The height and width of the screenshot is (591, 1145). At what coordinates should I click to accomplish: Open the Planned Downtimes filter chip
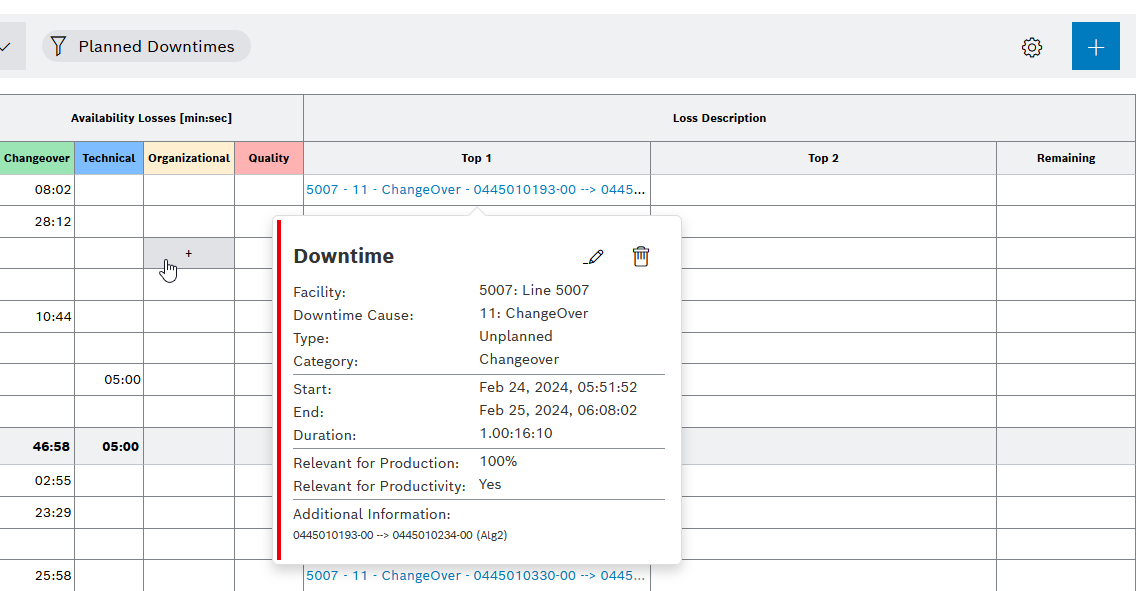pyautogui.click(x=146, y=45)
